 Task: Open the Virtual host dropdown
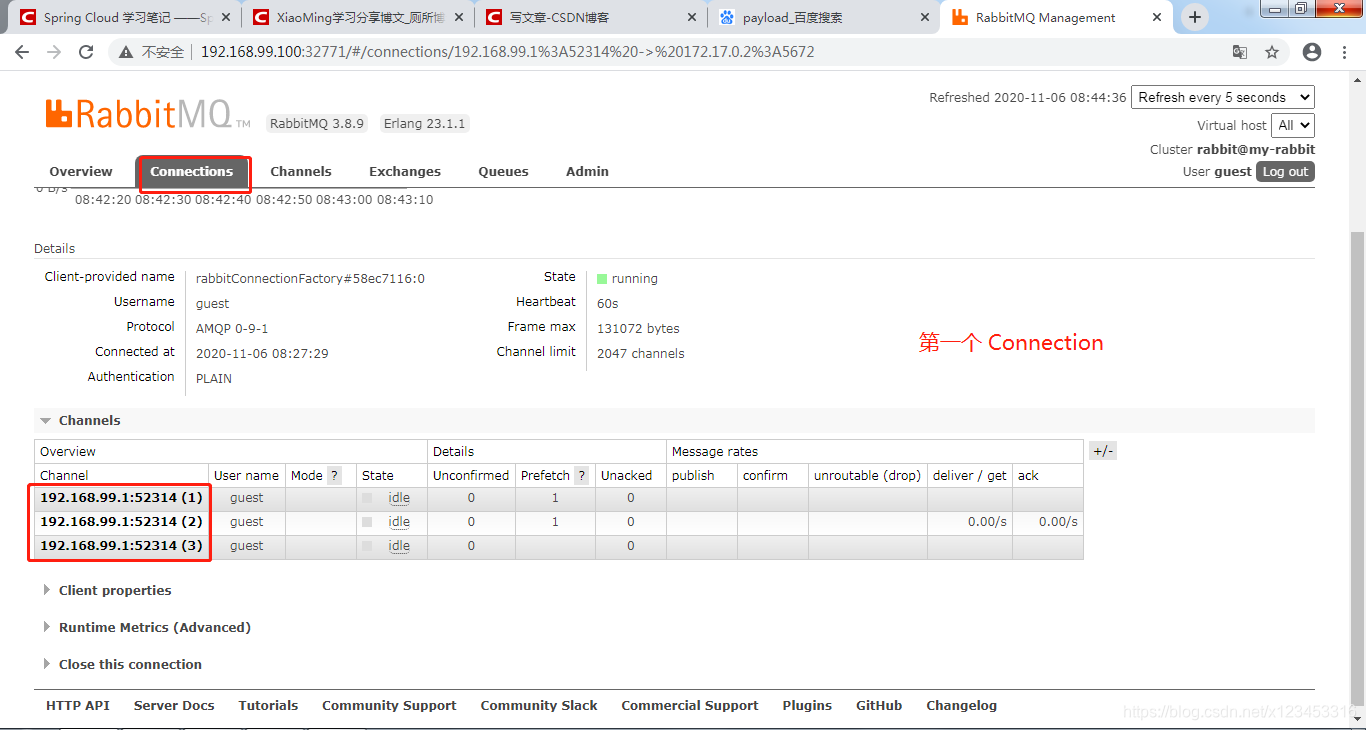coord(1293,125)
